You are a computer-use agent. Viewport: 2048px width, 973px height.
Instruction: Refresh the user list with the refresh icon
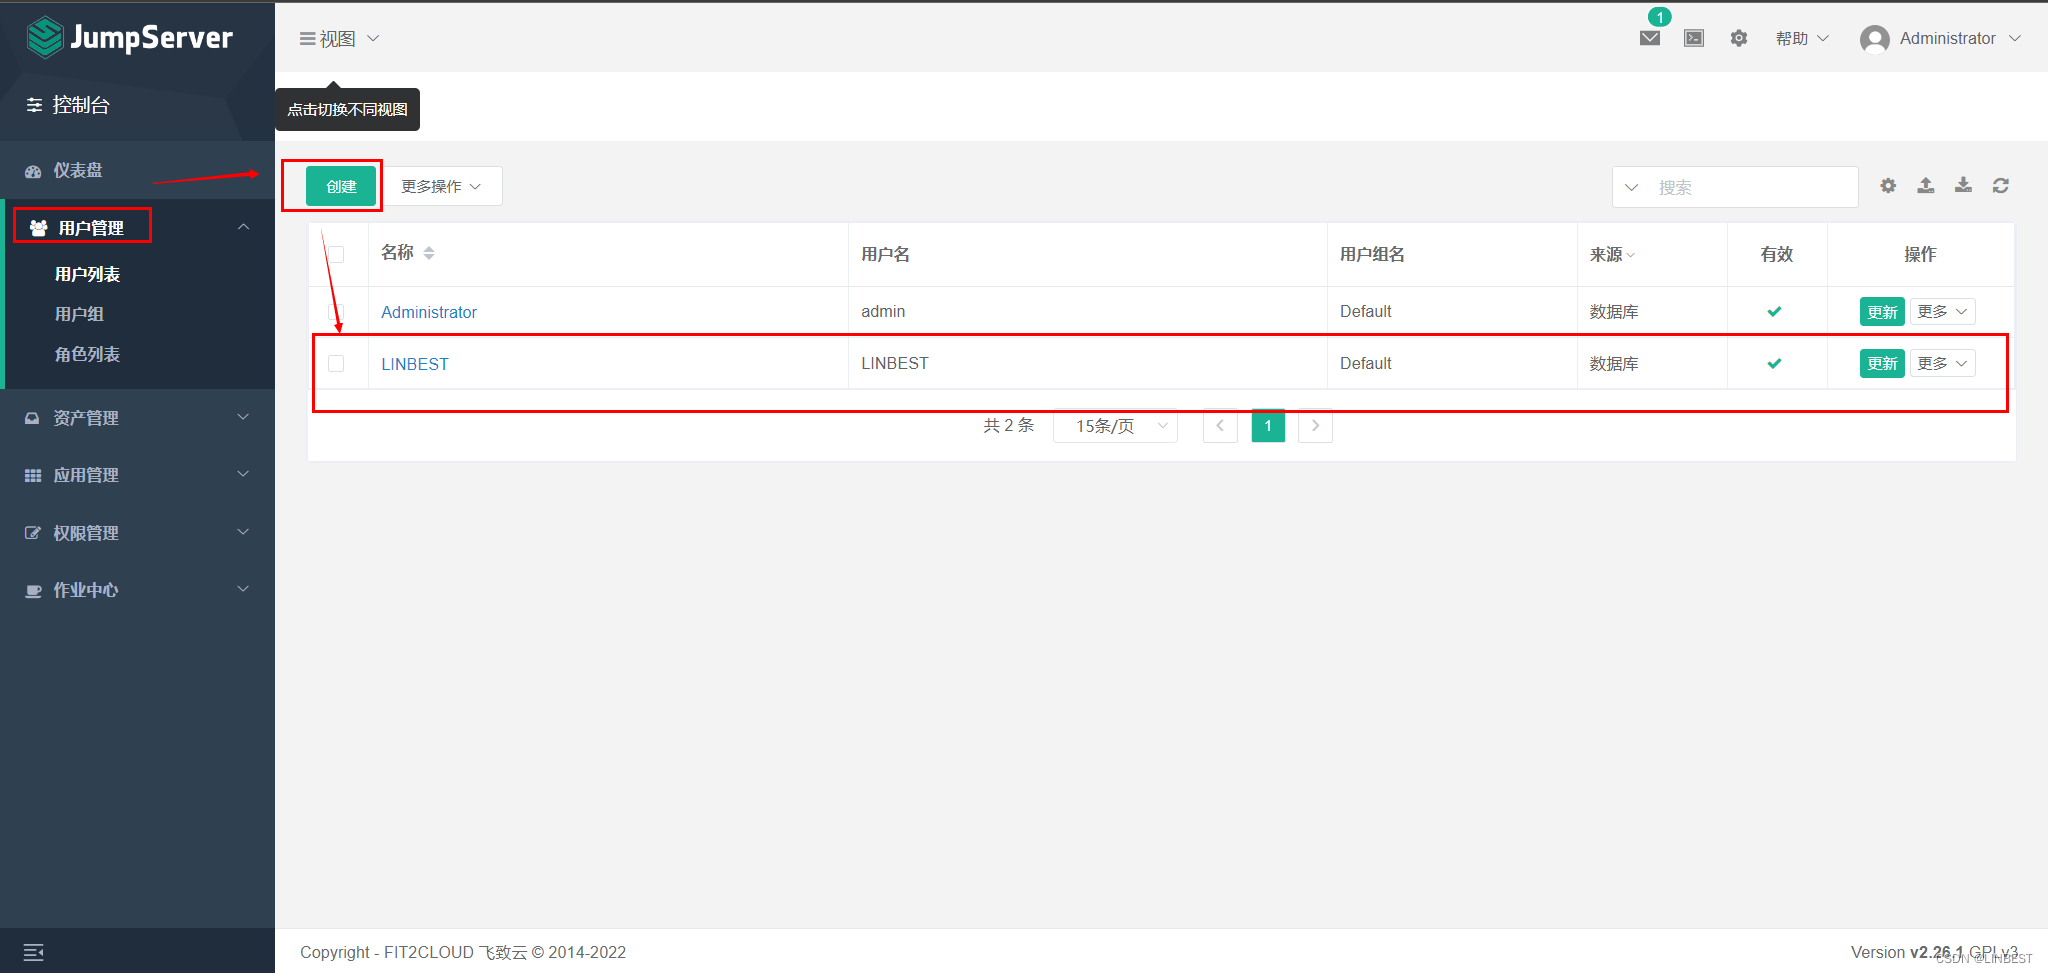pyautogui.click(x=2001, y=185)
